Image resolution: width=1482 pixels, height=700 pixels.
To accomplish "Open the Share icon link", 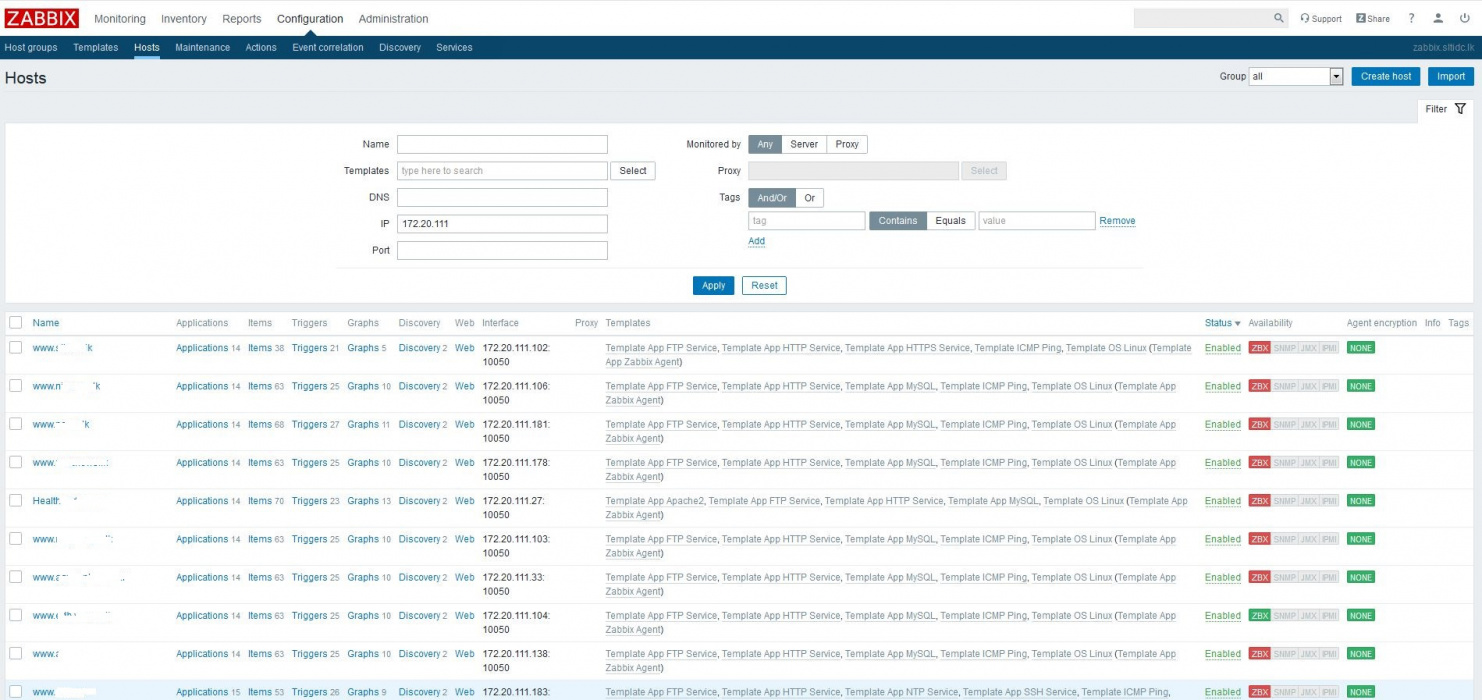I will 1373,18.
